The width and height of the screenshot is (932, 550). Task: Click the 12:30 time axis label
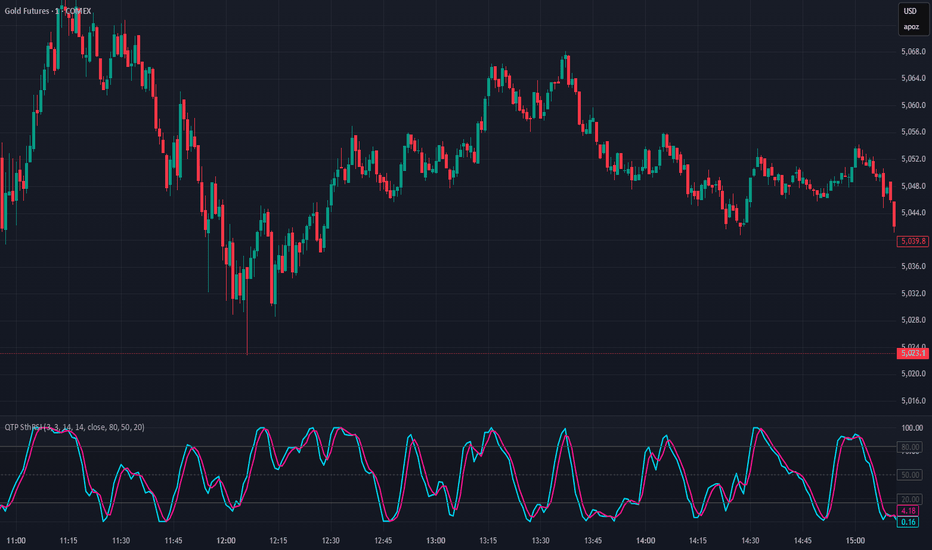[330, 540]
